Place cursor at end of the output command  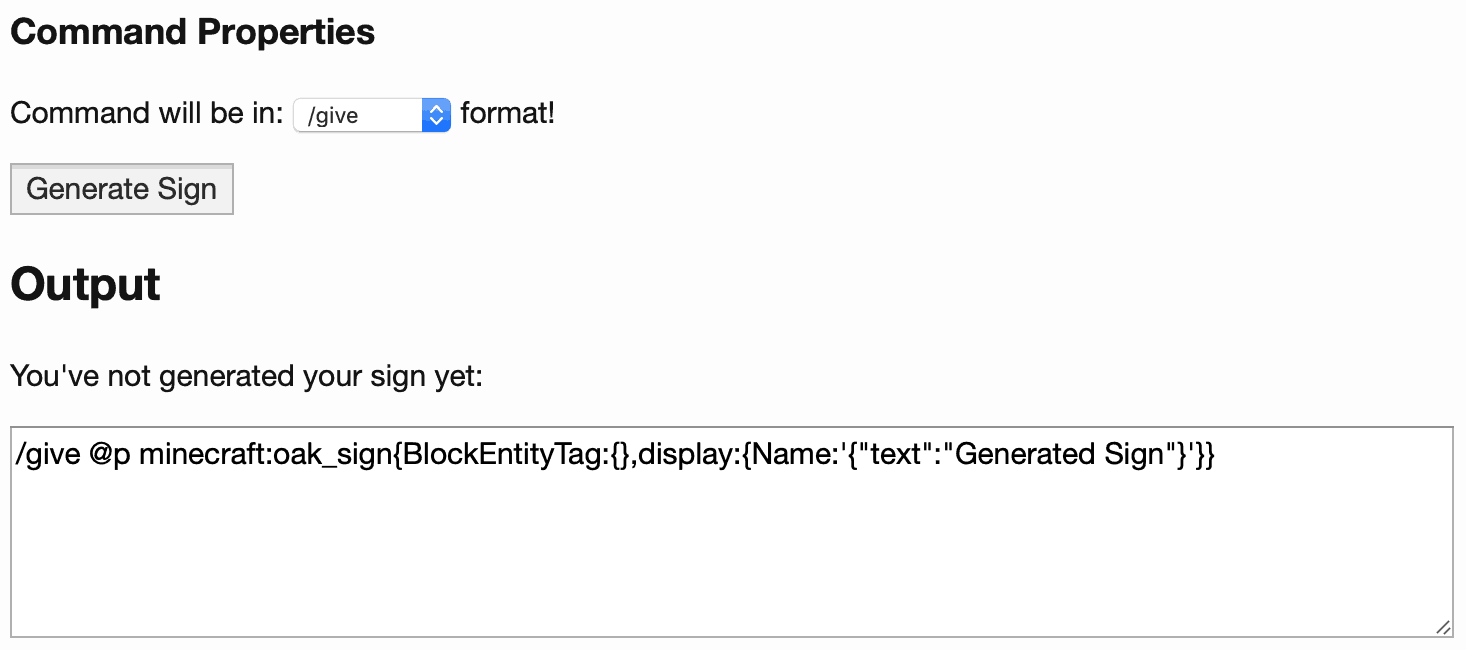1216,455
